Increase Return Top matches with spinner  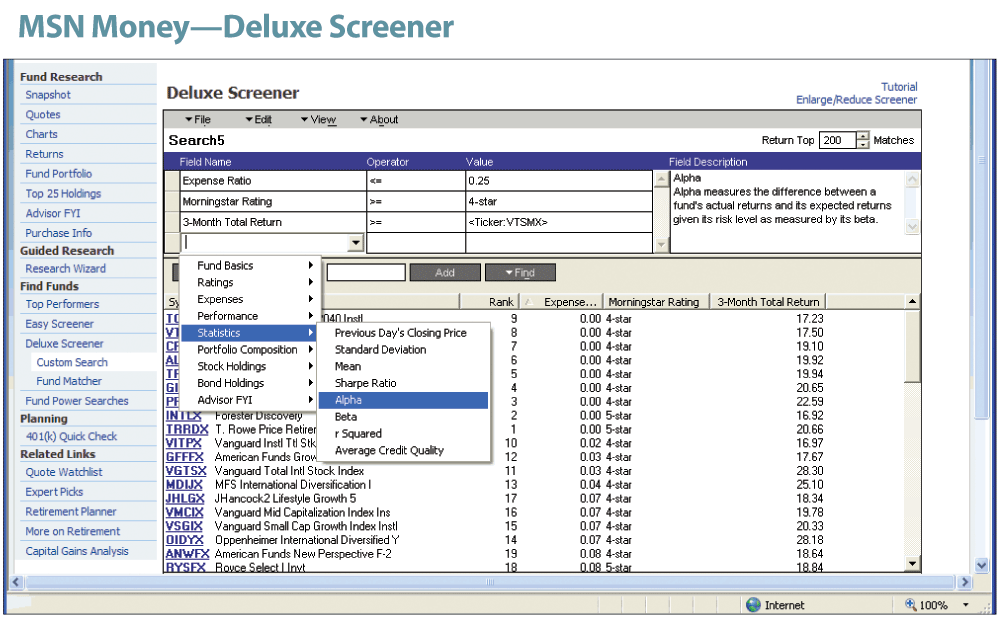point(863,136)
